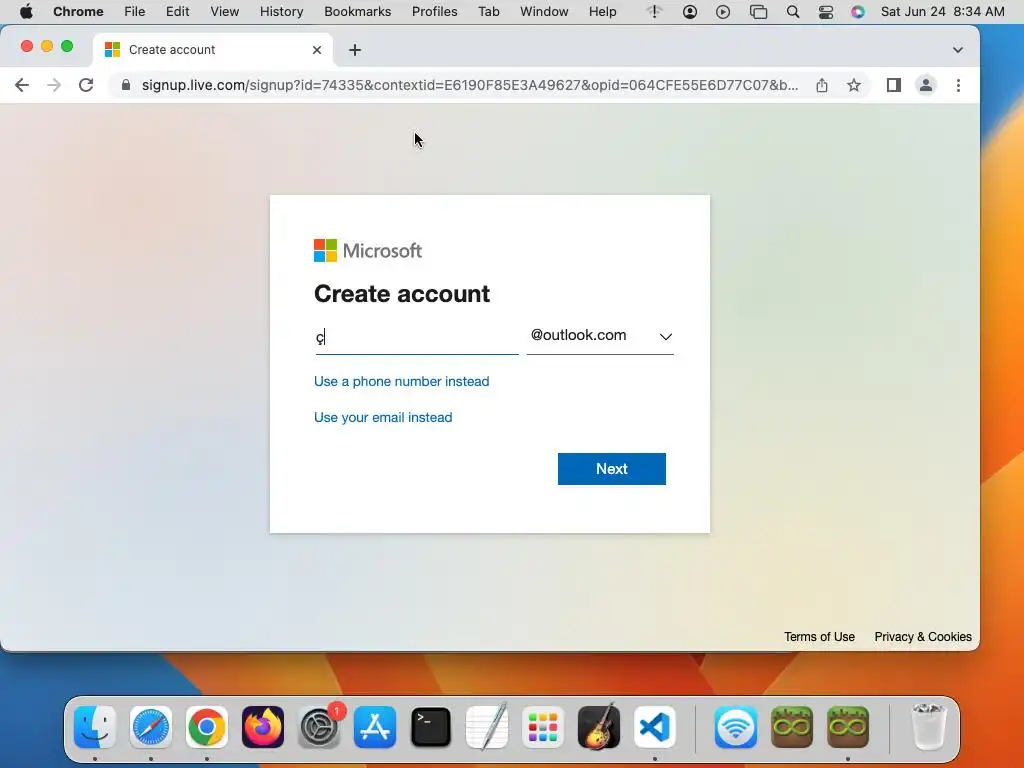
Task: Open Privacy & Cookies link
Action: tap(923, 637)
